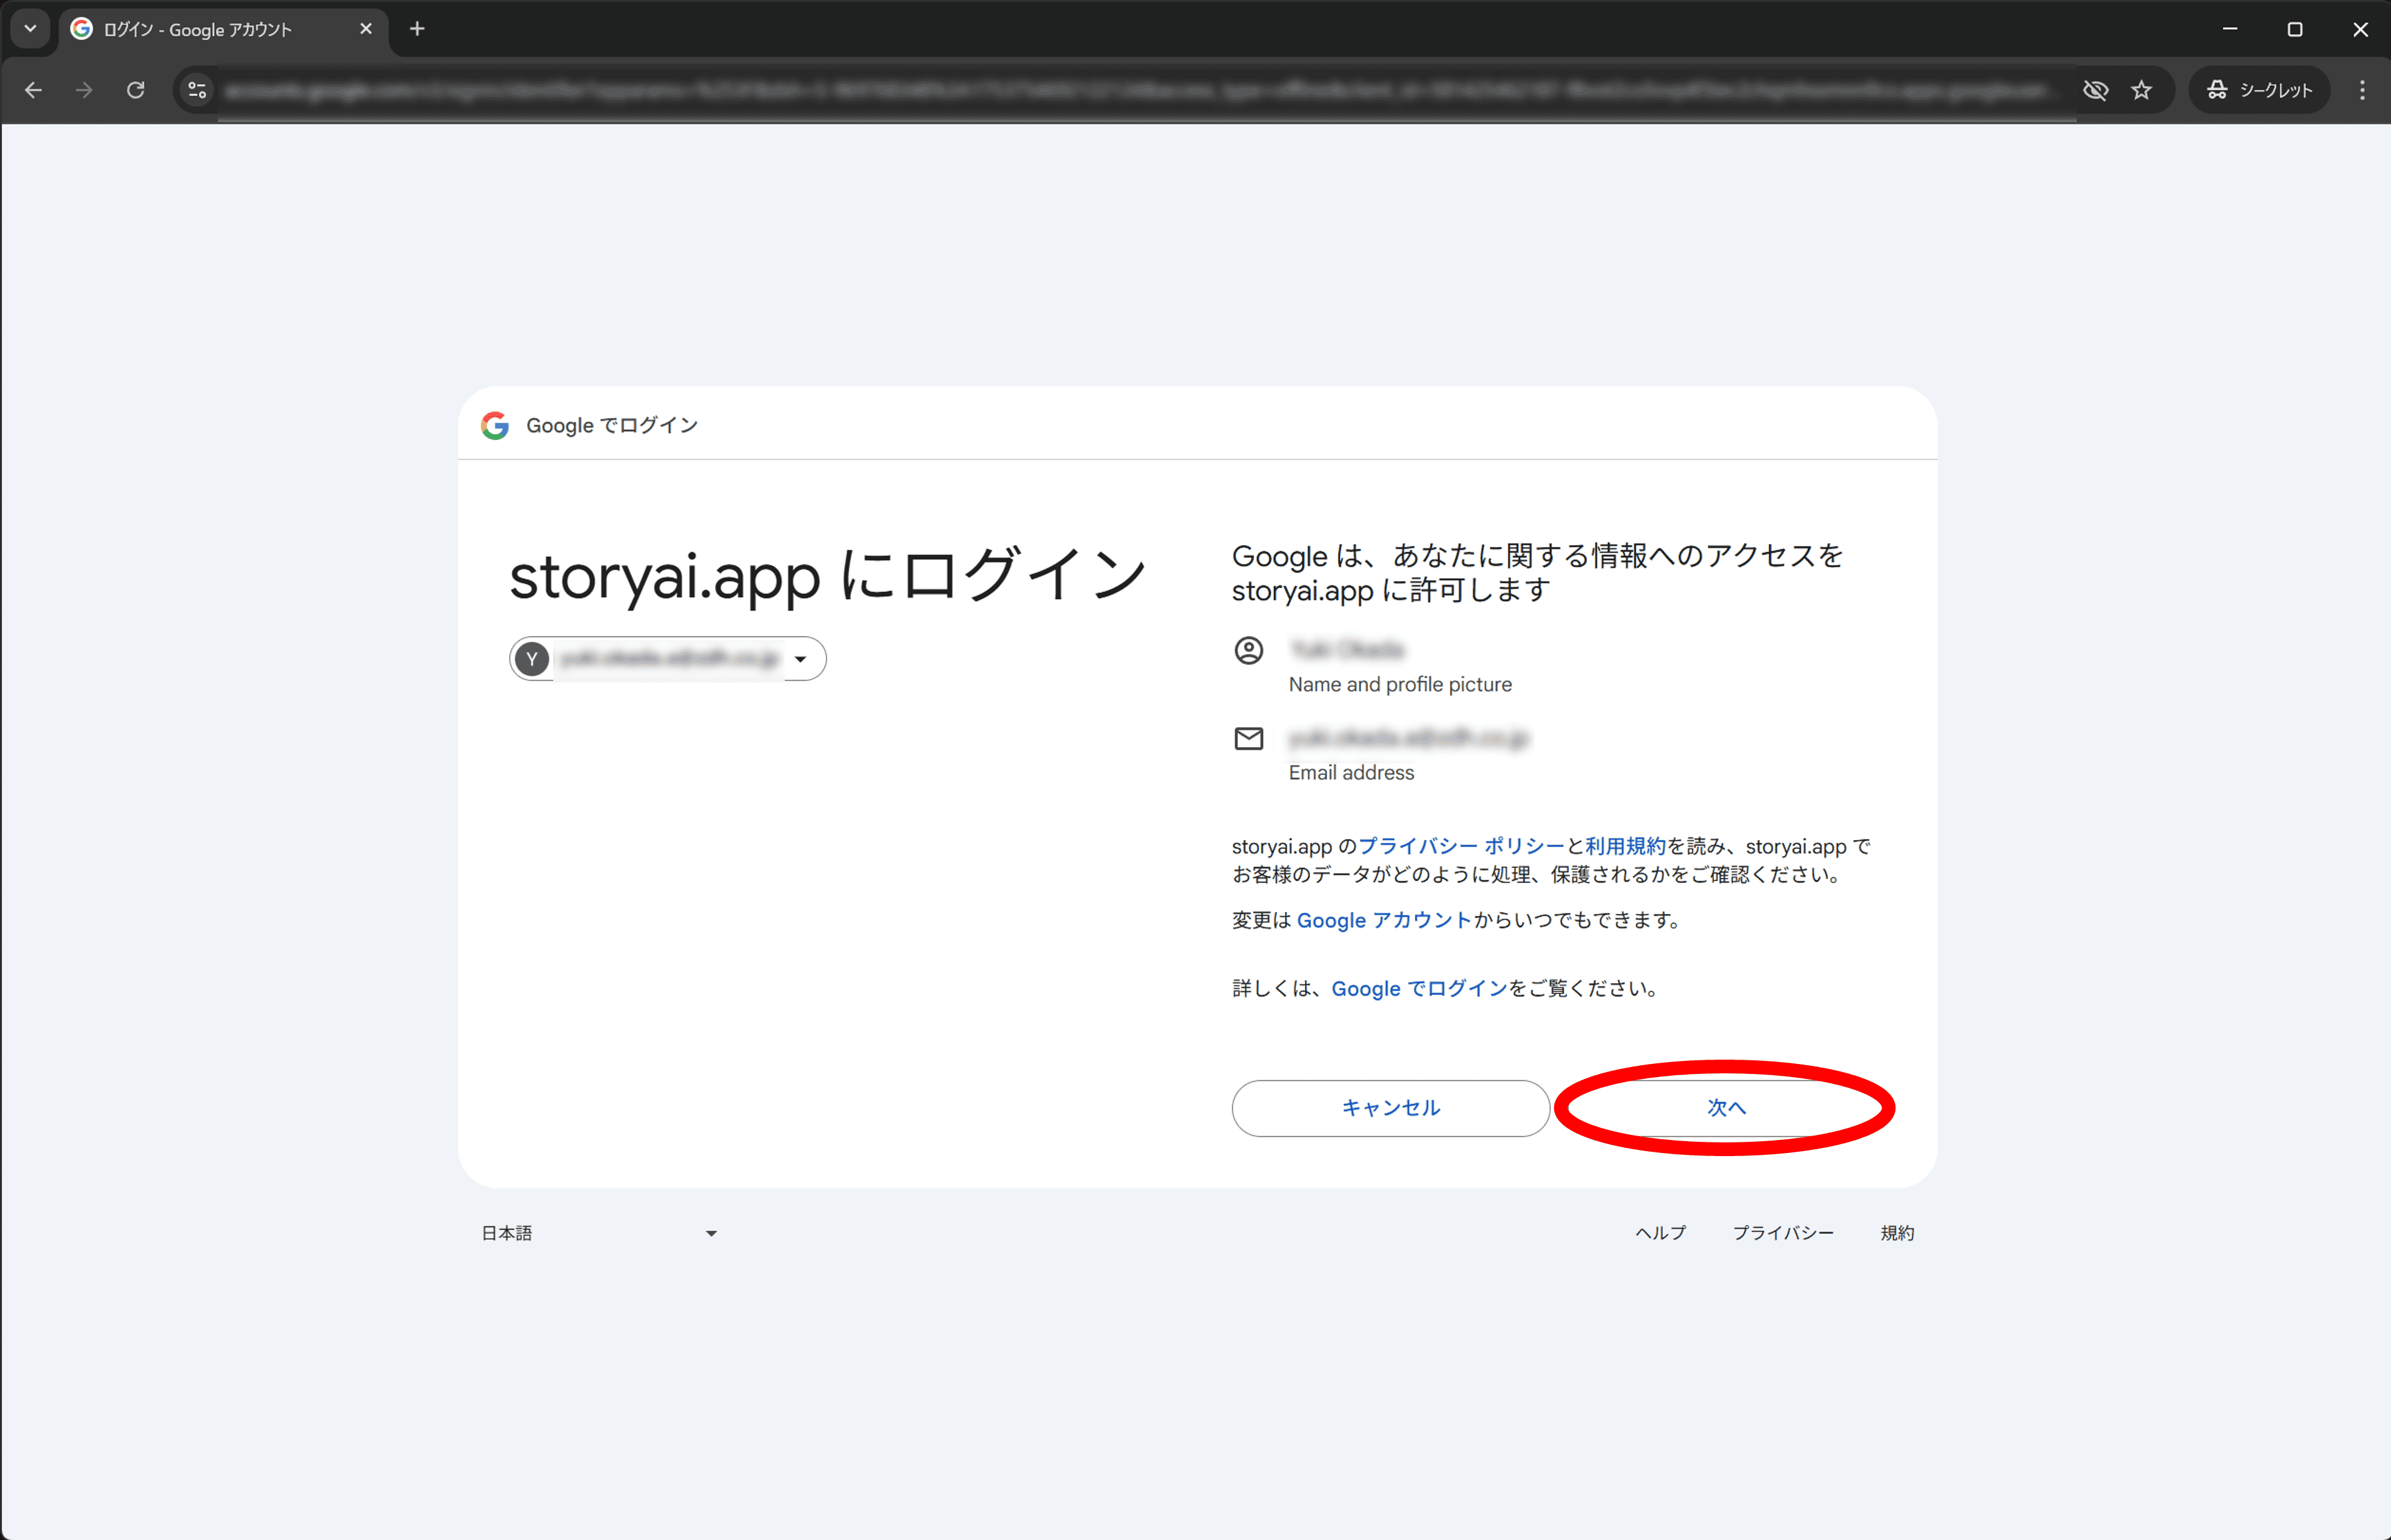Viewport: 2391px width, 1540px height.
Task: Open the Chrome three-dot menu
Action: pos(2362,90)
